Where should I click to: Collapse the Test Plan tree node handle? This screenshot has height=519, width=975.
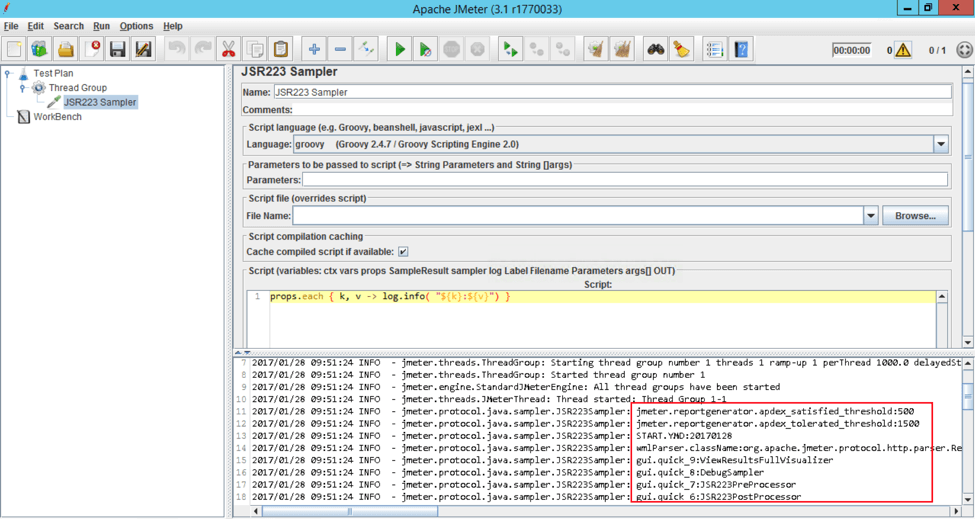pos(7,73)
